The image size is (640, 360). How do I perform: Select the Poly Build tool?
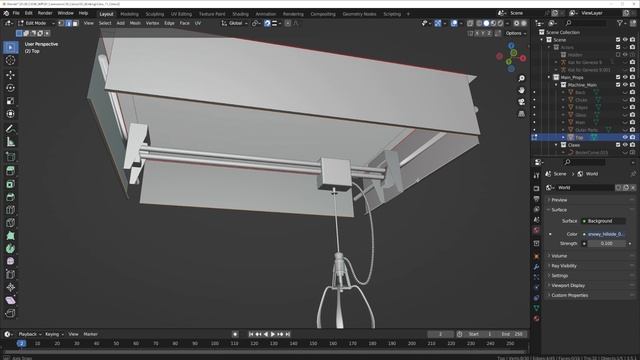click(11, 236)
